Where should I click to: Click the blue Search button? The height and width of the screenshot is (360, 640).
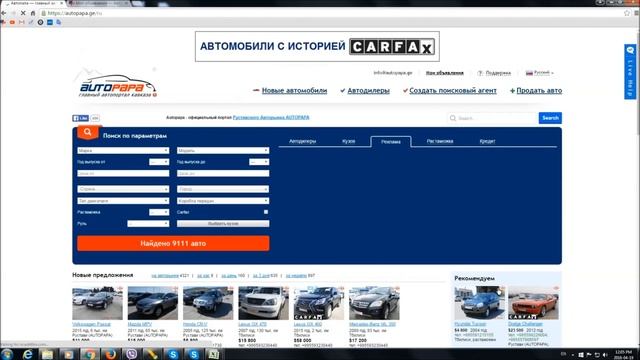[x=550, y=118]
